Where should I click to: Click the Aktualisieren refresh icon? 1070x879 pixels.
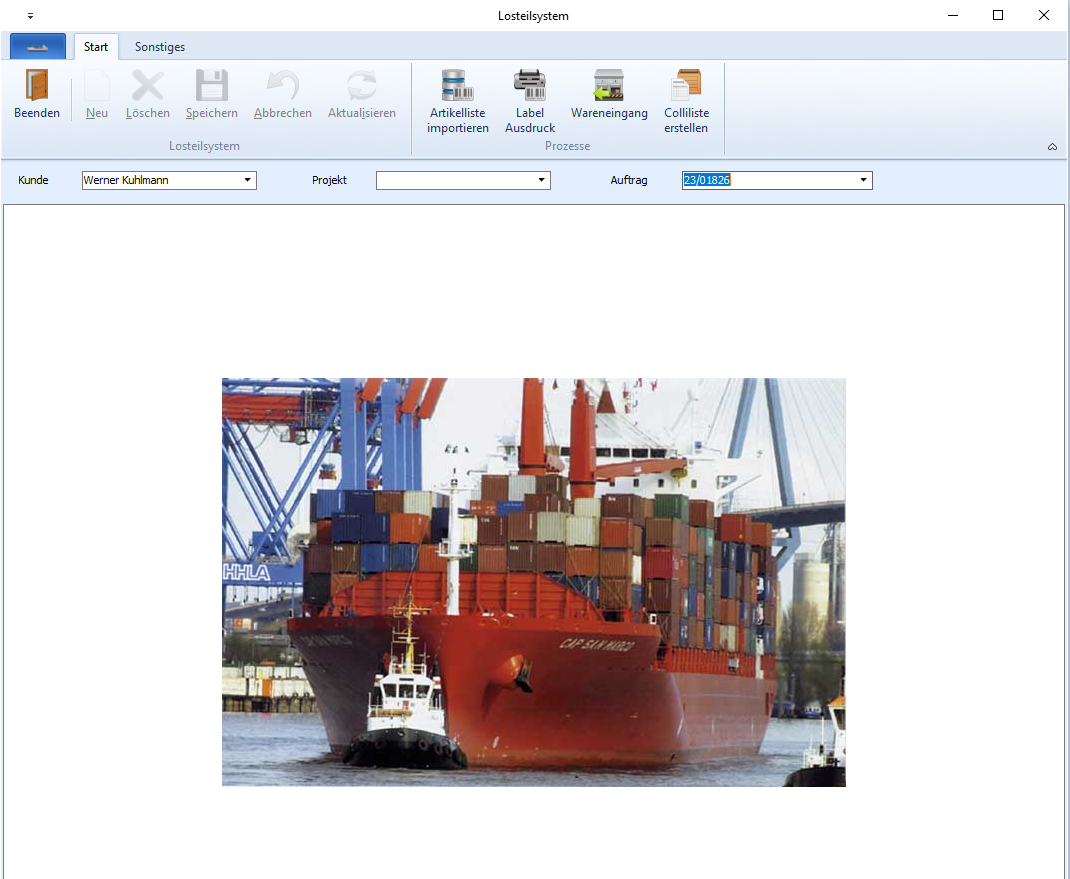click(x=362, y=85)
